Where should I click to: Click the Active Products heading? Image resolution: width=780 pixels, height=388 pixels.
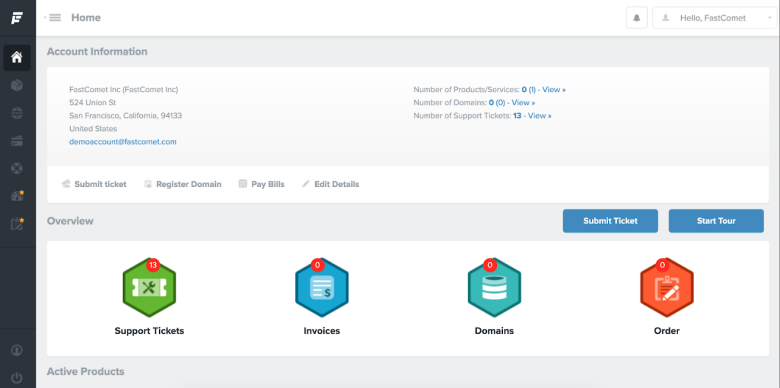[x=86, y=372]
